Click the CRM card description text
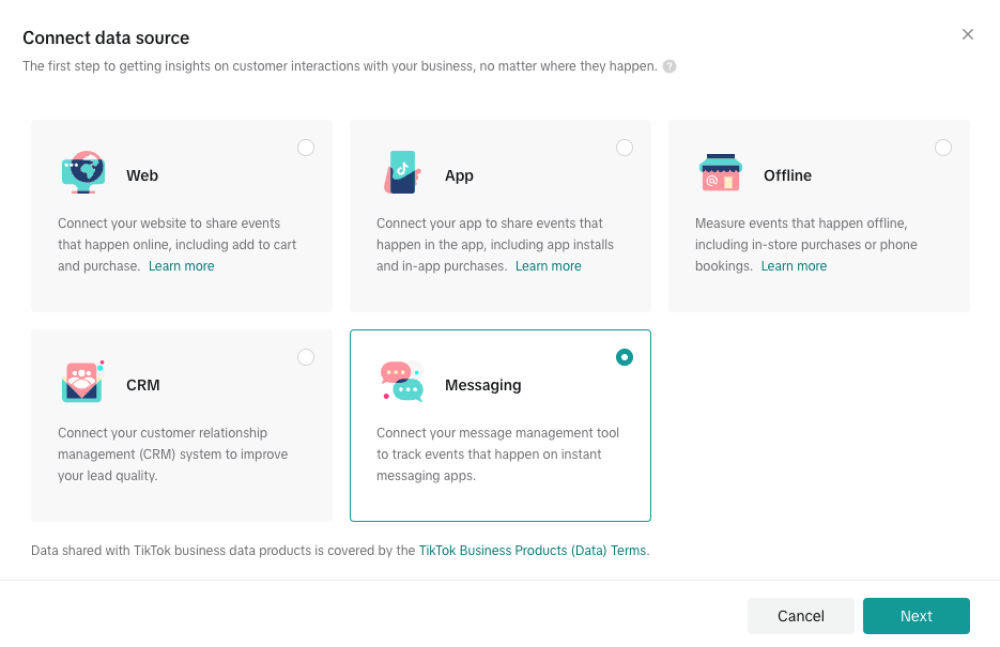Image resolution: width=1000 pixels, height=647 pixels. 173,454
